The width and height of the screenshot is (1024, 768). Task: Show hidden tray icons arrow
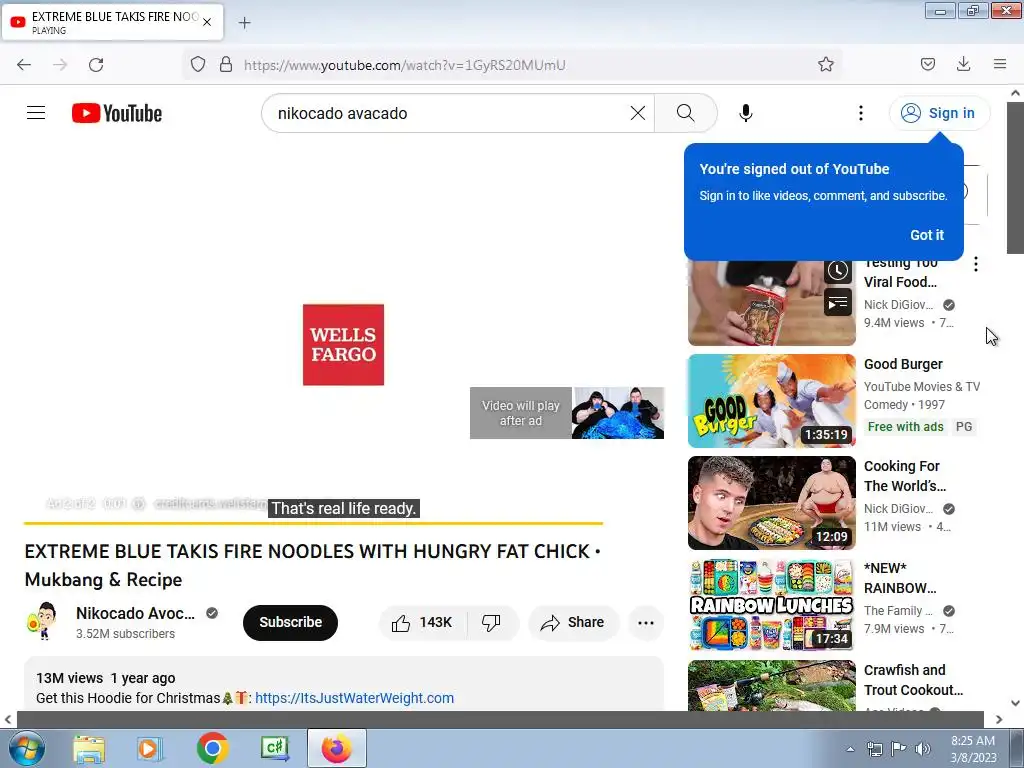[x=850, y=749]
